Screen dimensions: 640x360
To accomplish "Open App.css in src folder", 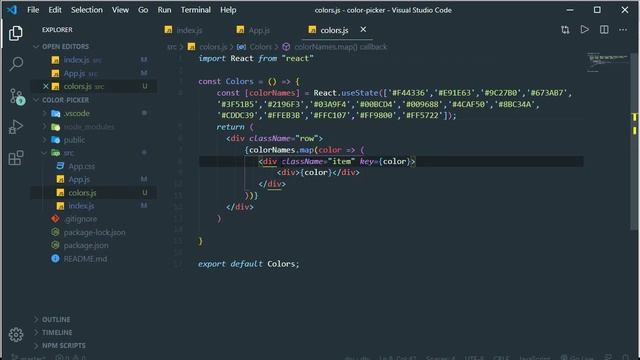I will pyautogui.click(x=81, y=166).
